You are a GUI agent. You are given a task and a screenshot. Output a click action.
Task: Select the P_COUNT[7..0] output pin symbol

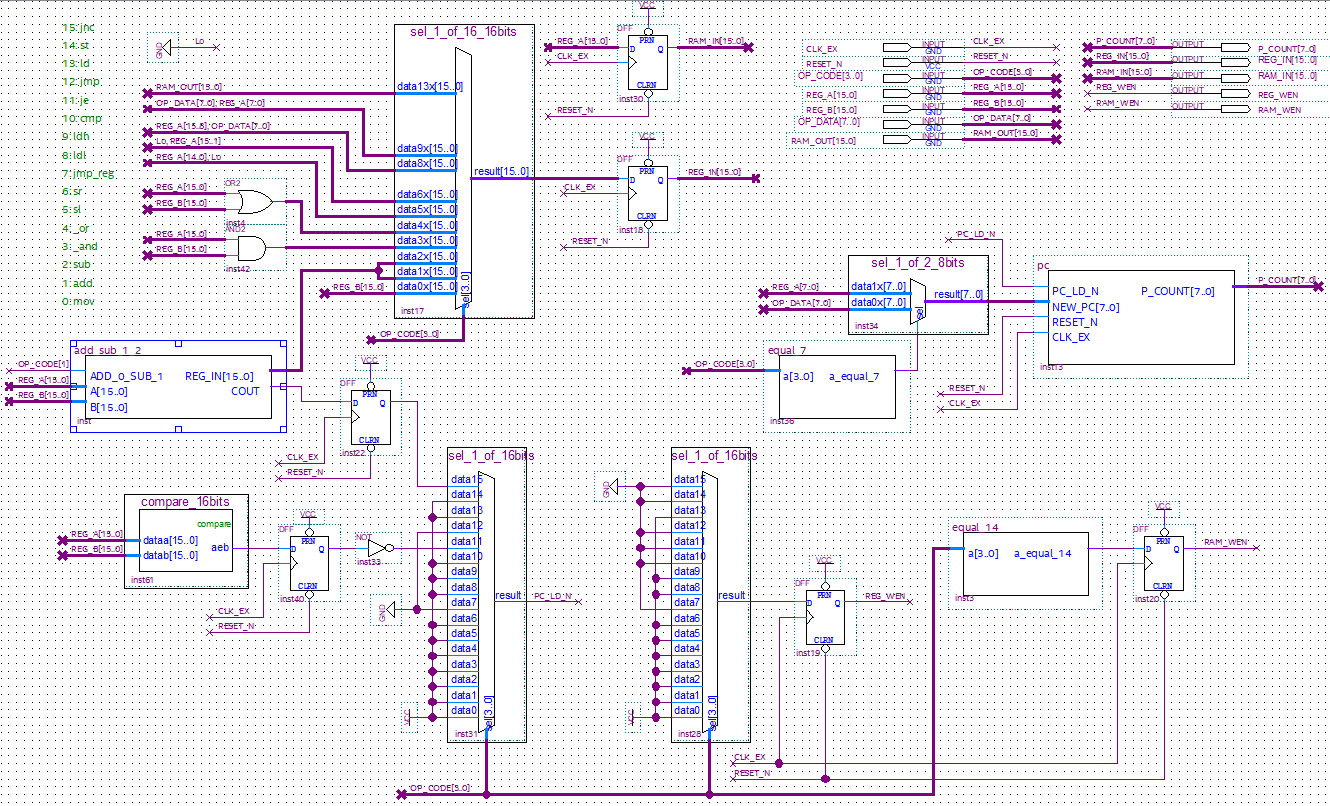pyautogui.click(x=1221, y=47)
